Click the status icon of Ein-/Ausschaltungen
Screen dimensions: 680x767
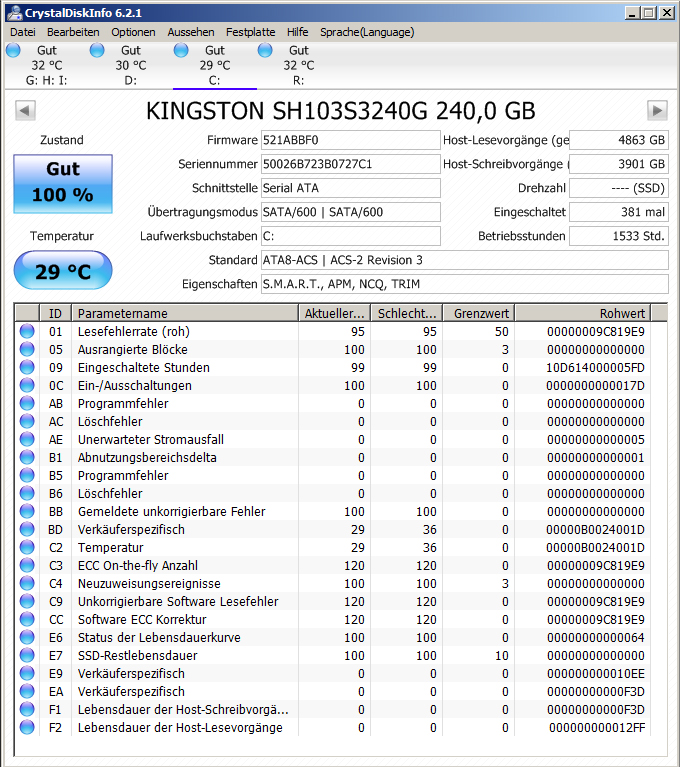27,385
